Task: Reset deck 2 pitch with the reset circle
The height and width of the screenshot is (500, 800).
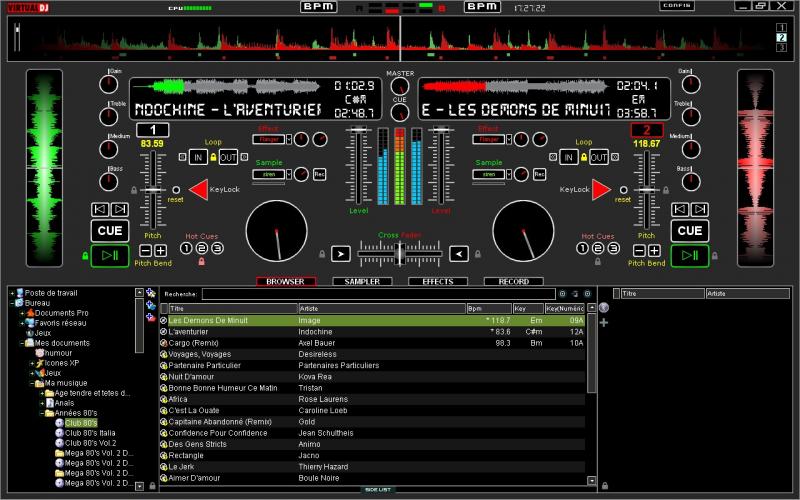Action: coord(623,190)
